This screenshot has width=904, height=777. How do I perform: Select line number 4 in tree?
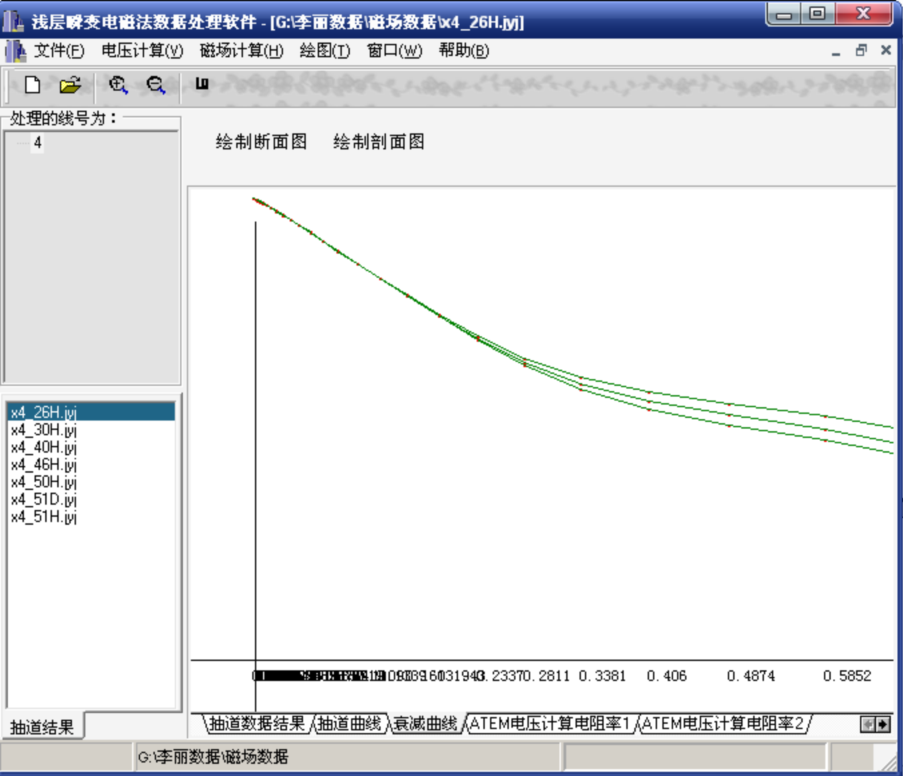[x=38, y=143]
